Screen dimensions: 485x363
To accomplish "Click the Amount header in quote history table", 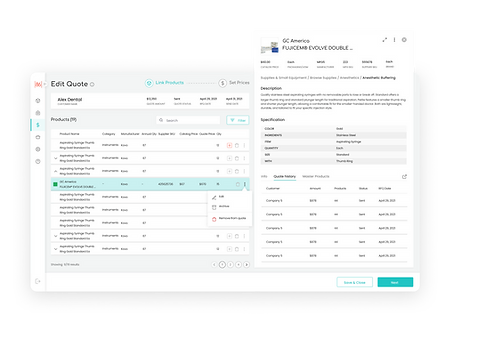I will [x=315, y=189].
